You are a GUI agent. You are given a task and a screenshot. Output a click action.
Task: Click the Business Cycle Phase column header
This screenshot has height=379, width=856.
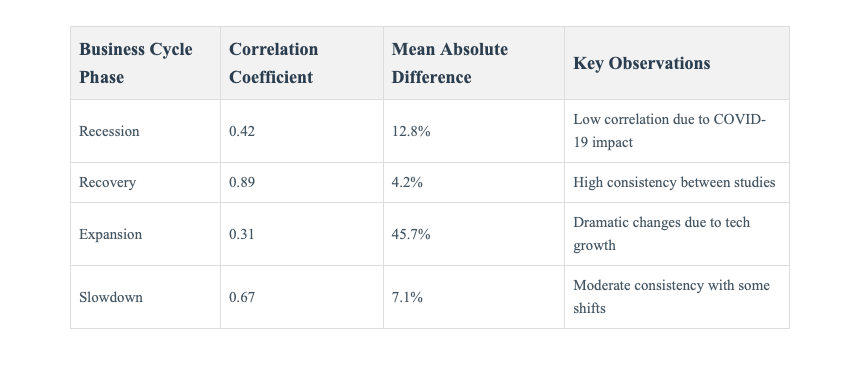click(135, 63)
